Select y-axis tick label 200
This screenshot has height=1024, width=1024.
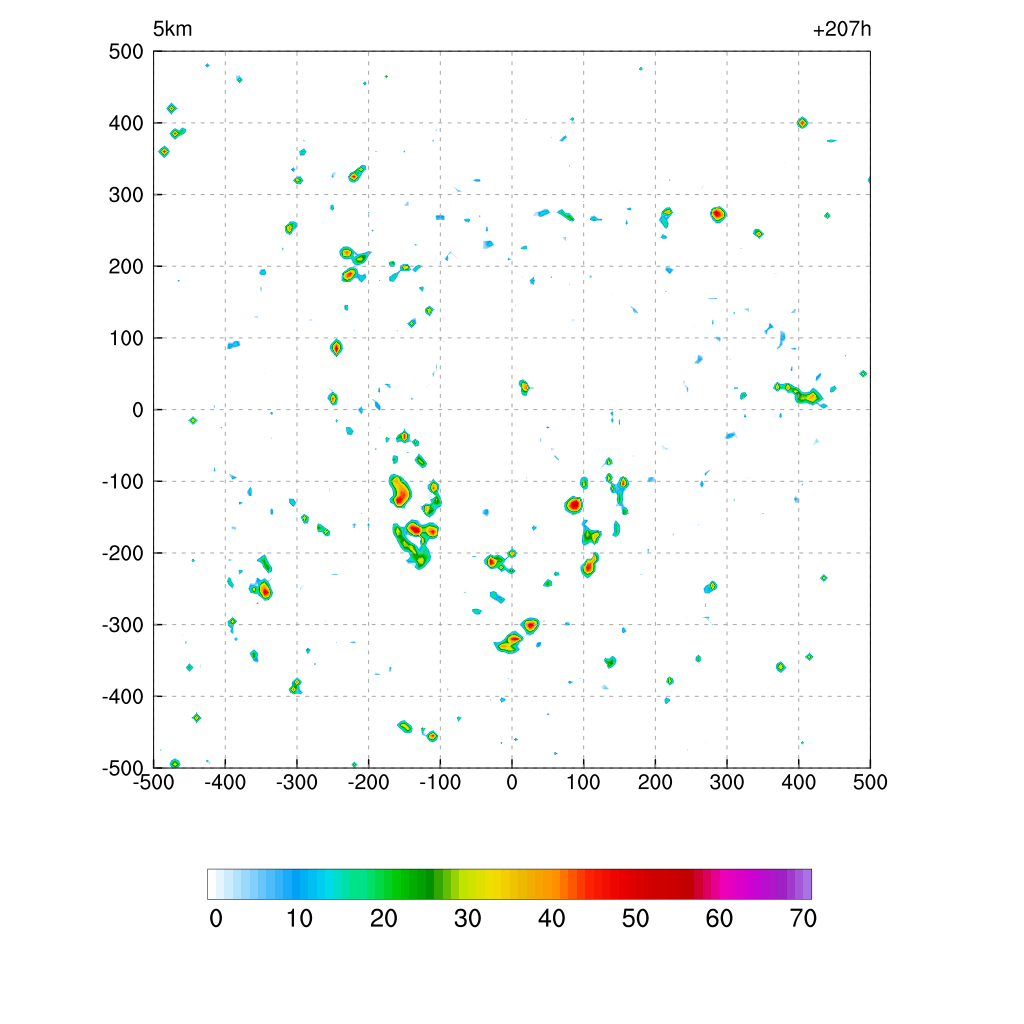[x=126, y=266]
